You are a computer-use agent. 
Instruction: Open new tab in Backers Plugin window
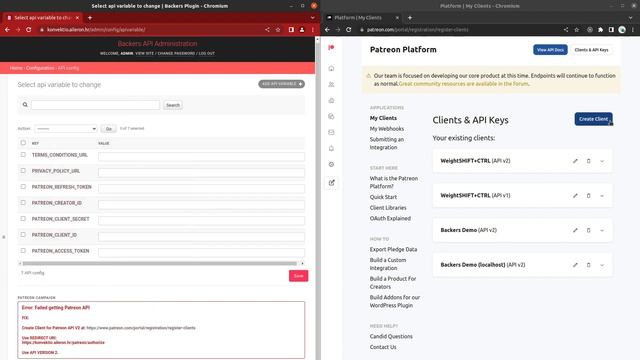(90, 18)
